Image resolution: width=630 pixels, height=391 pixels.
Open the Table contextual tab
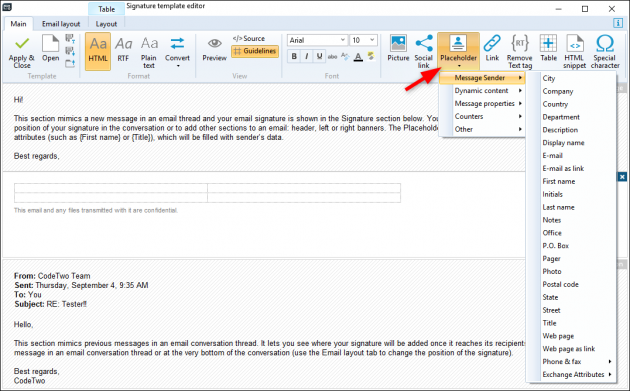(x=106, y=9)
